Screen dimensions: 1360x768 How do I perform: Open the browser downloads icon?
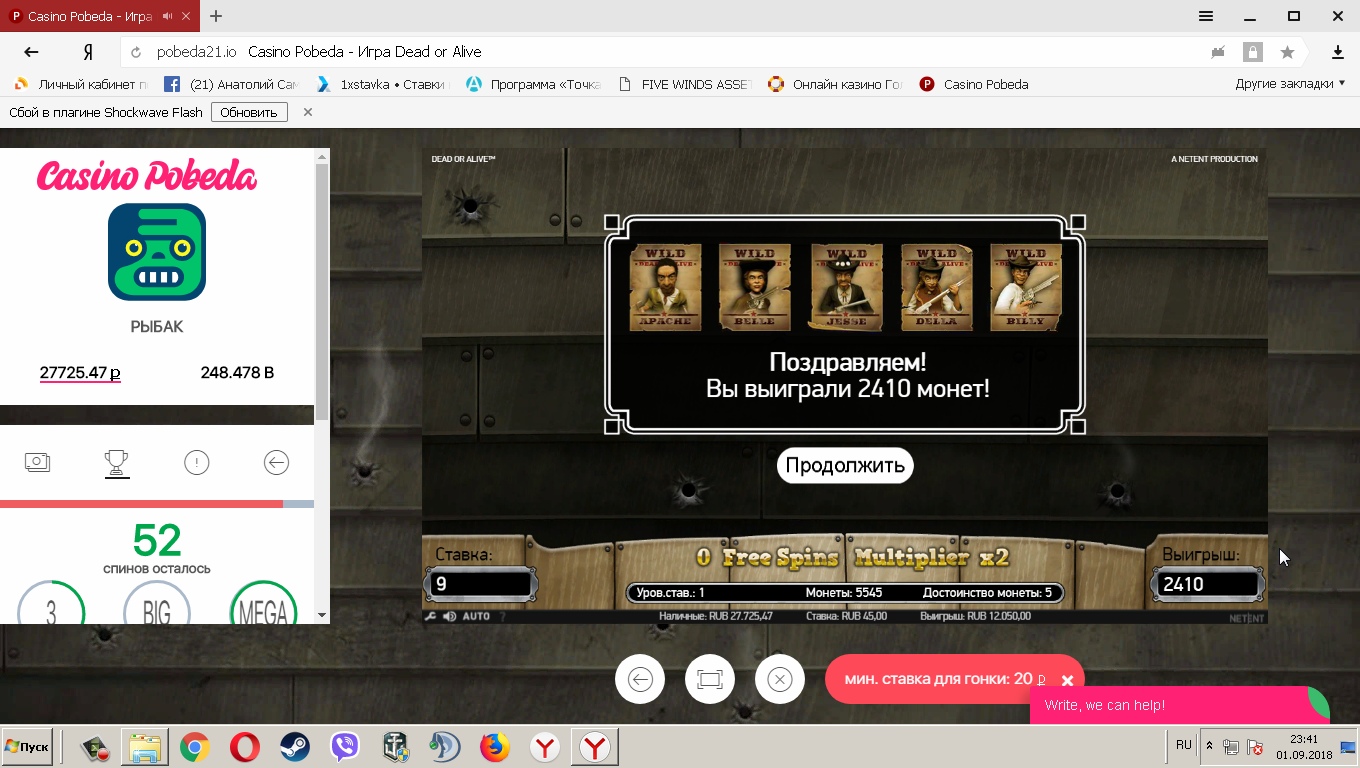click(x=1338, y=52)
